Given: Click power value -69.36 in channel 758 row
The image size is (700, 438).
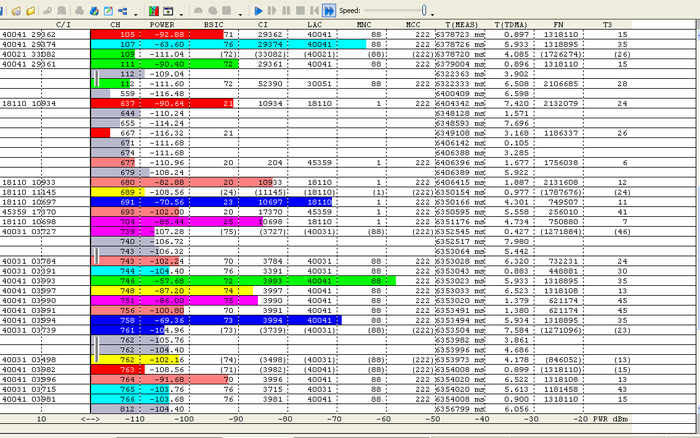Looking at the screenshot, I should point(168,320).
